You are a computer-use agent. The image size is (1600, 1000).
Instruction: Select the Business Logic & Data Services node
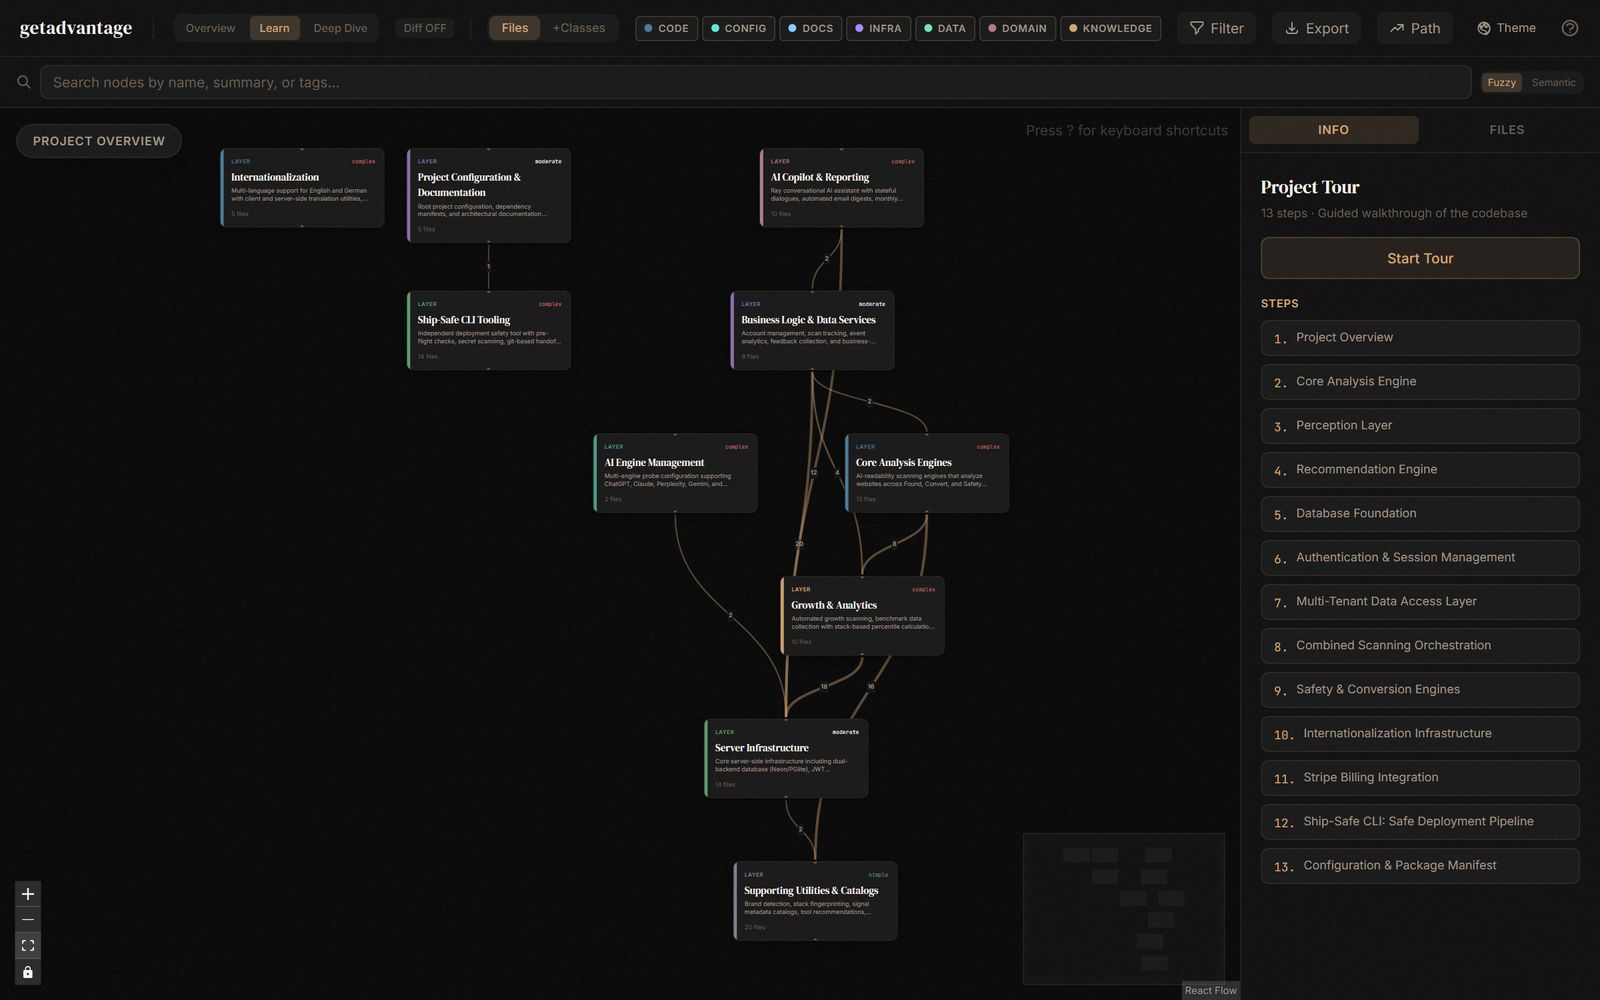(x=813, y=330)
